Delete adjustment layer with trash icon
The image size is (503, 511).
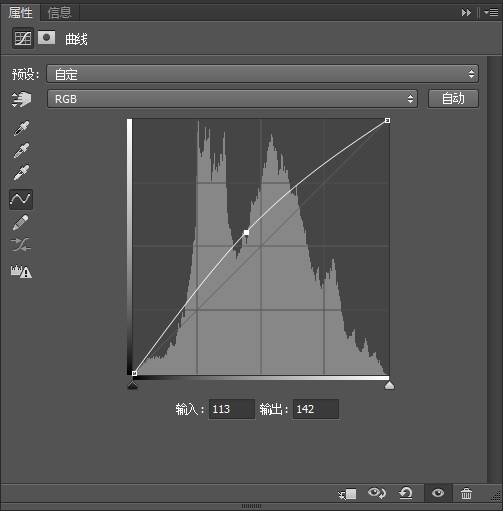click(466, 493)
